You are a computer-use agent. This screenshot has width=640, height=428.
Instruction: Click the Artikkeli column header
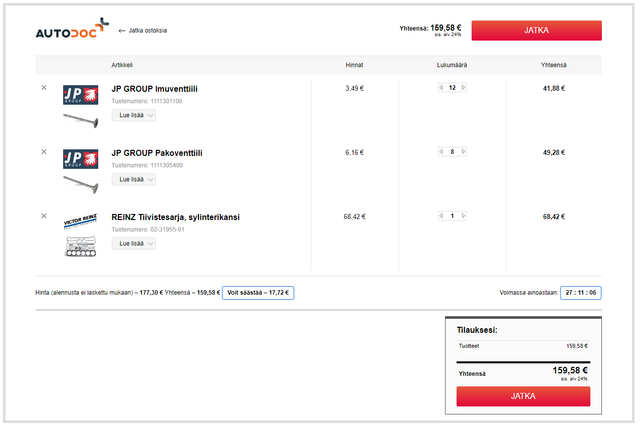click(x=122, y=65)
